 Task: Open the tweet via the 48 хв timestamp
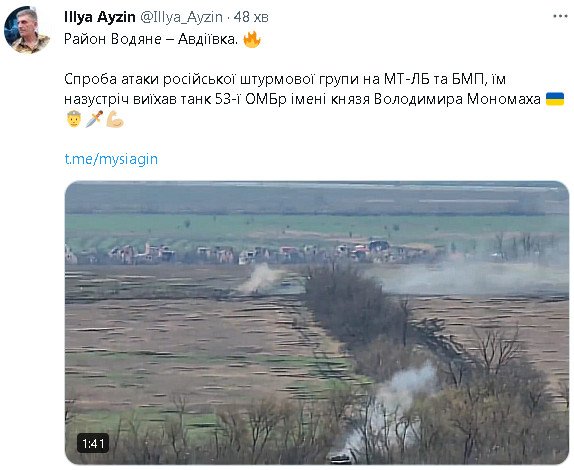251,17
